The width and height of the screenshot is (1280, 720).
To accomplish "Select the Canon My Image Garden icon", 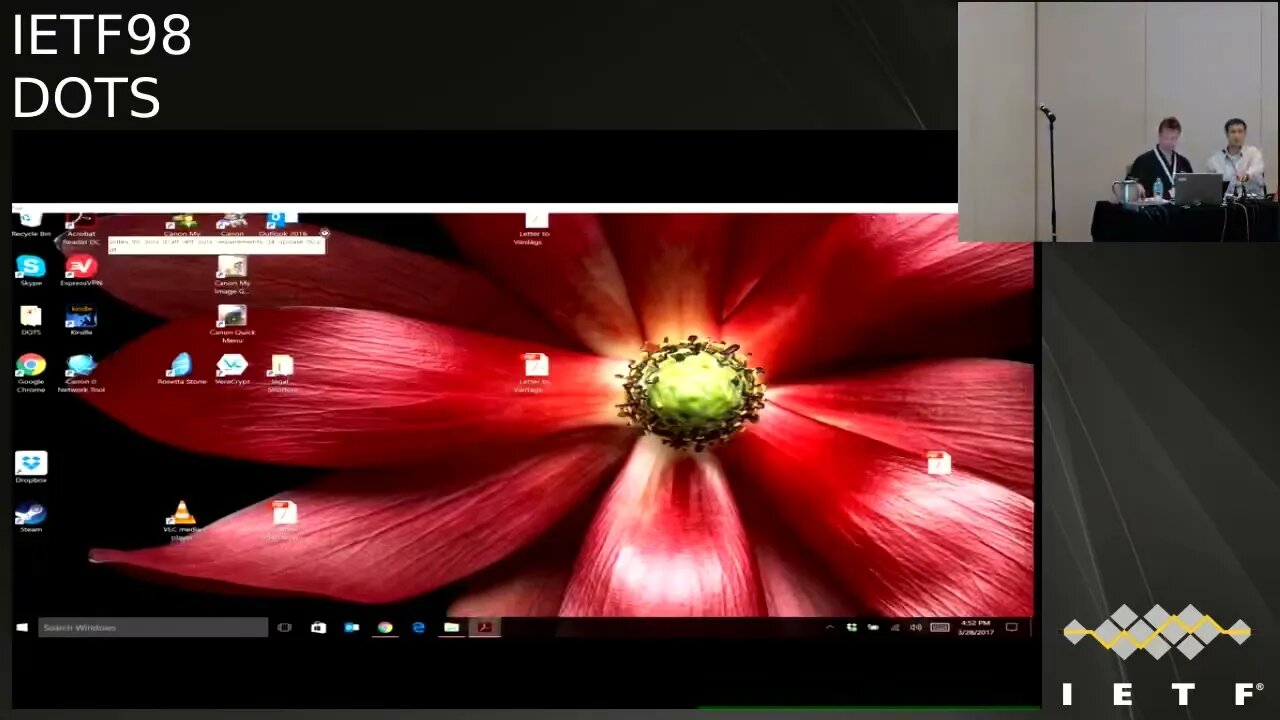I will (x=232, y=275).
